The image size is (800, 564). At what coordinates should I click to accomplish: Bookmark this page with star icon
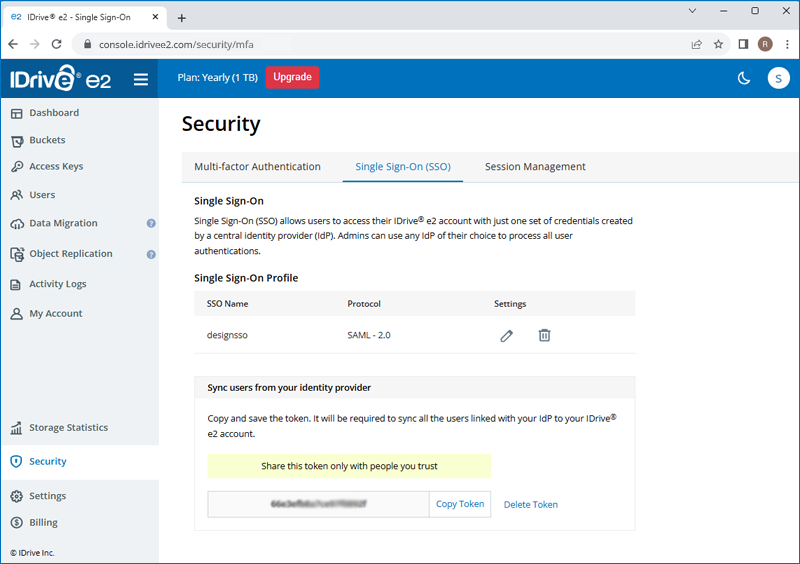coord(718,44)
